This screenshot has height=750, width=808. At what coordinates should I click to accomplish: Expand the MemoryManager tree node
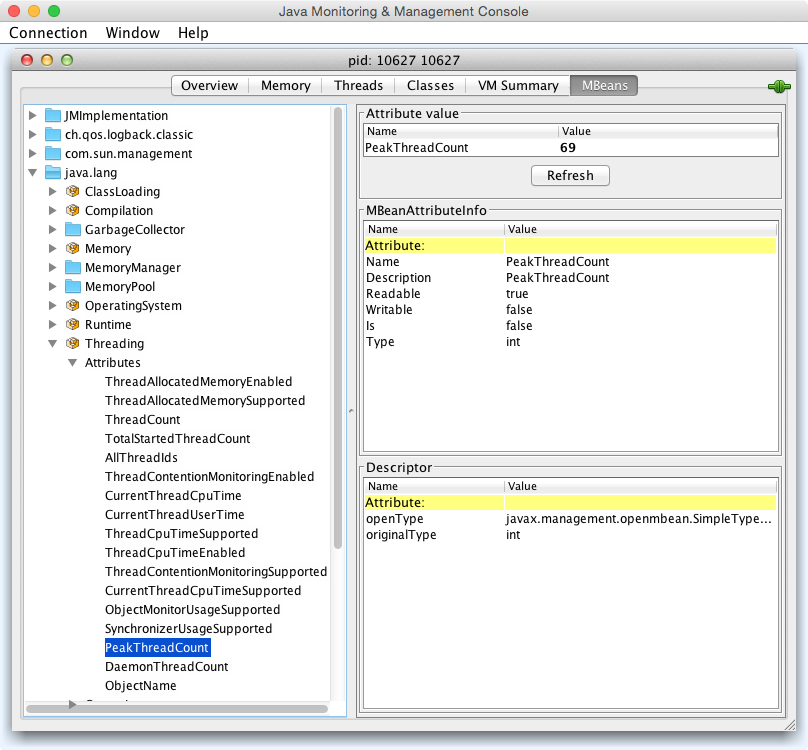point(53,268)
